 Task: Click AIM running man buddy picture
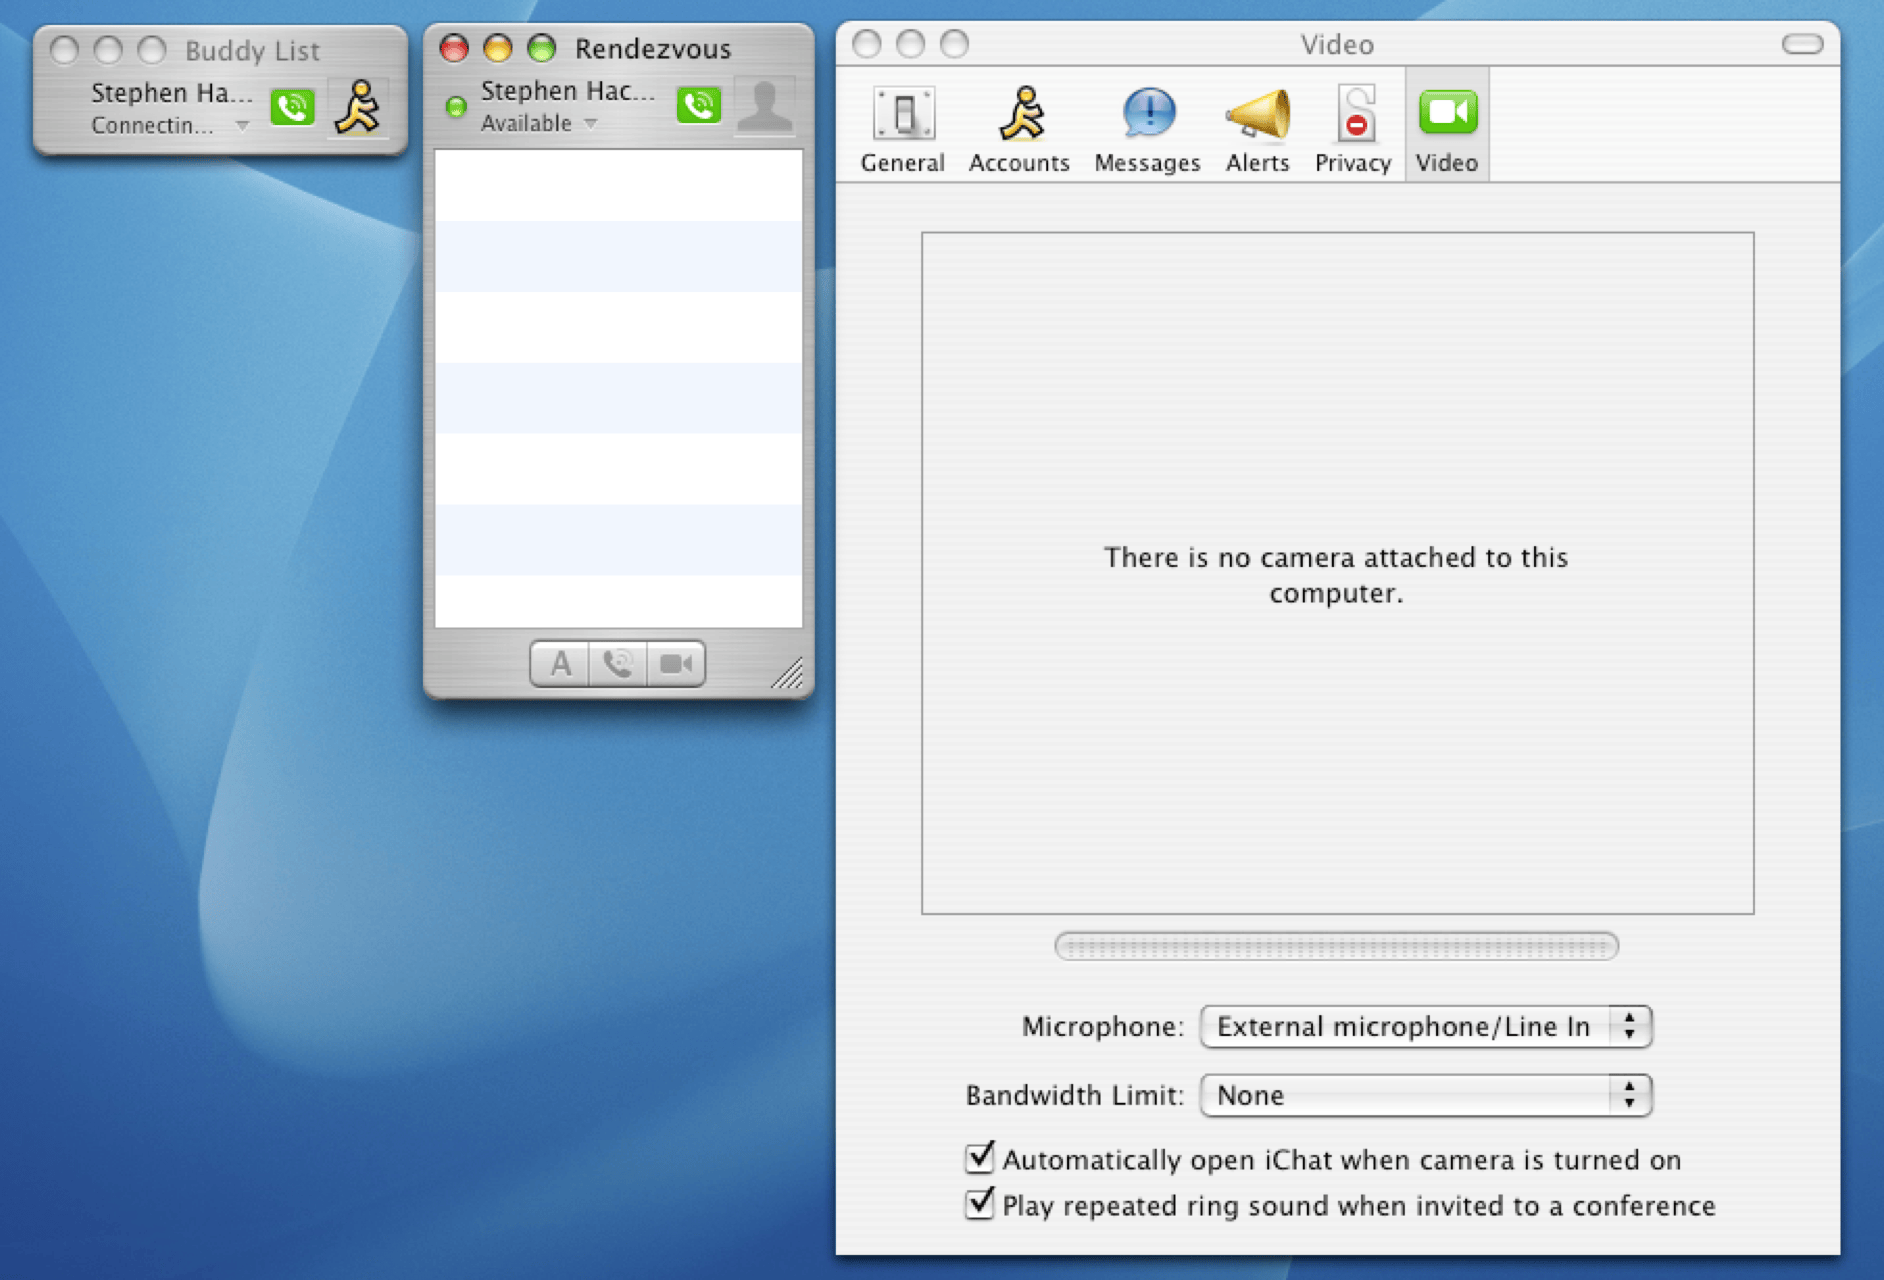358,107
